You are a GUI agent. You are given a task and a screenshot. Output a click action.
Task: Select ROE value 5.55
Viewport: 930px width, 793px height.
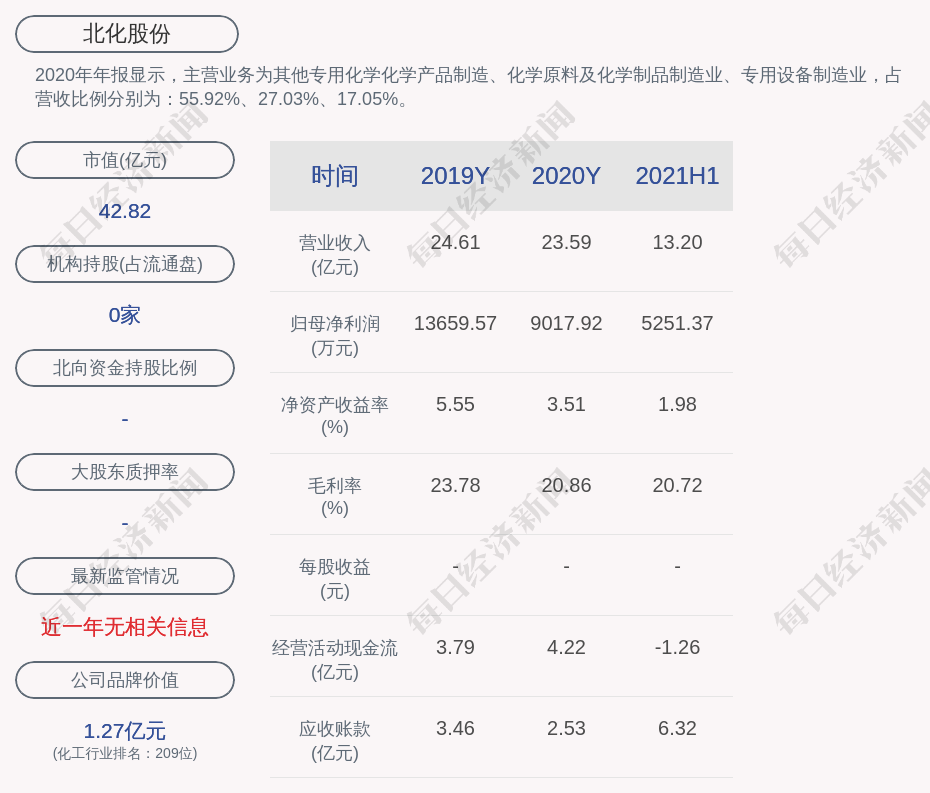coord(456,405)
